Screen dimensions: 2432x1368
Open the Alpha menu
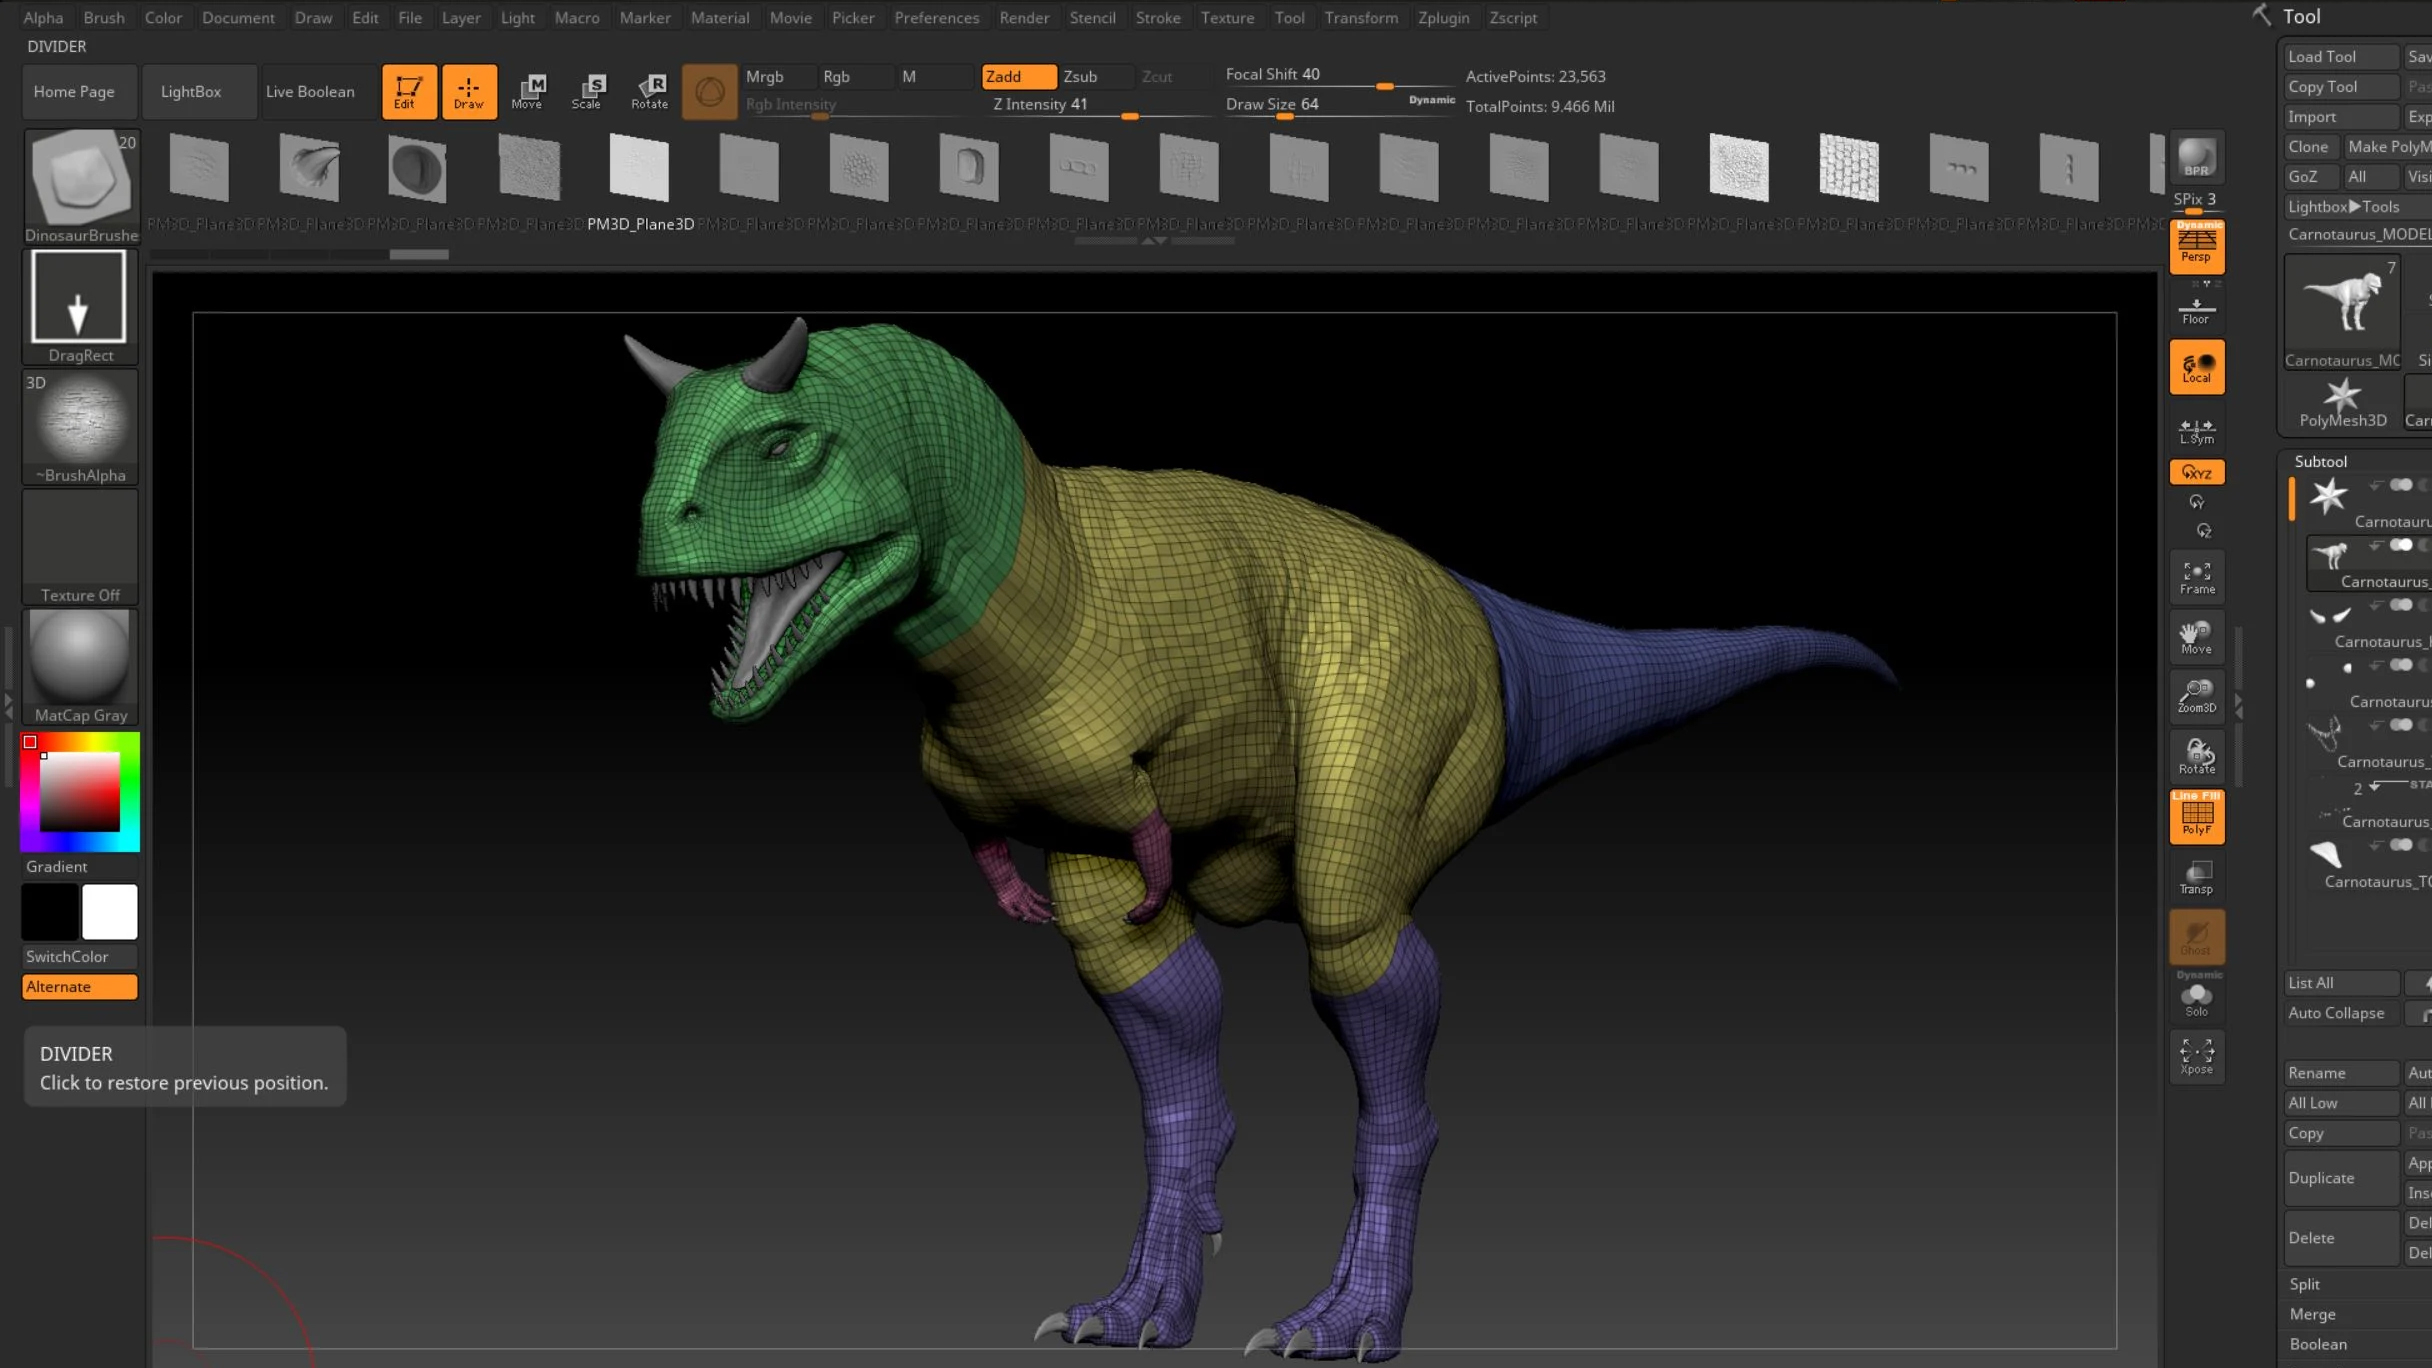43,17
